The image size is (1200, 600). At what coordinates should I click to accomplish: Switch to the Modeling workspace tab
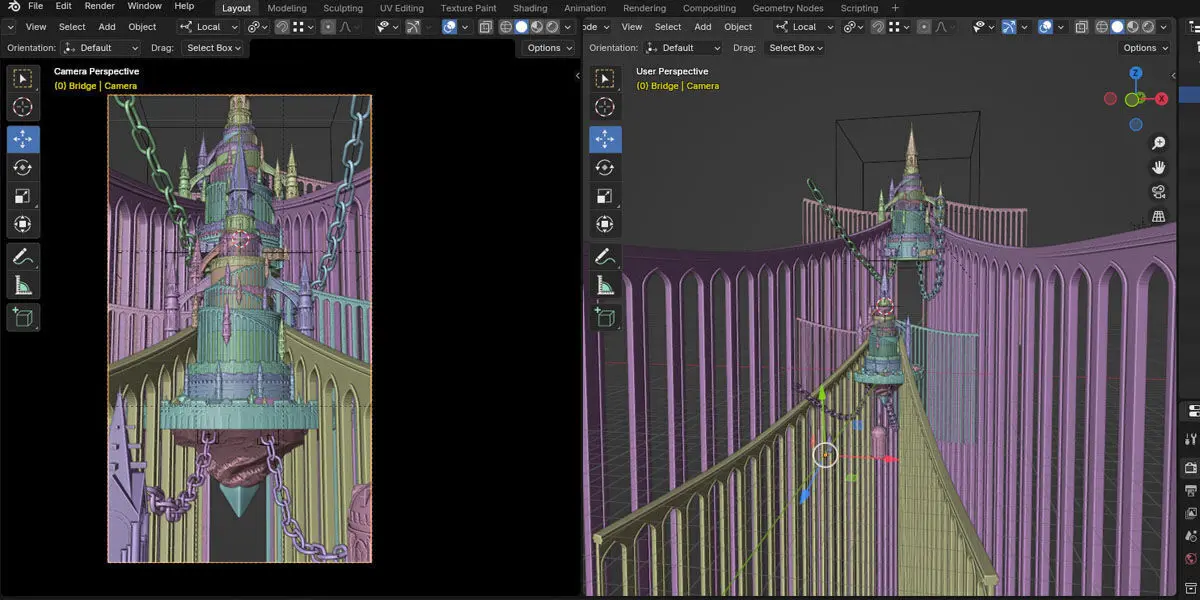(x=287, y=8)
